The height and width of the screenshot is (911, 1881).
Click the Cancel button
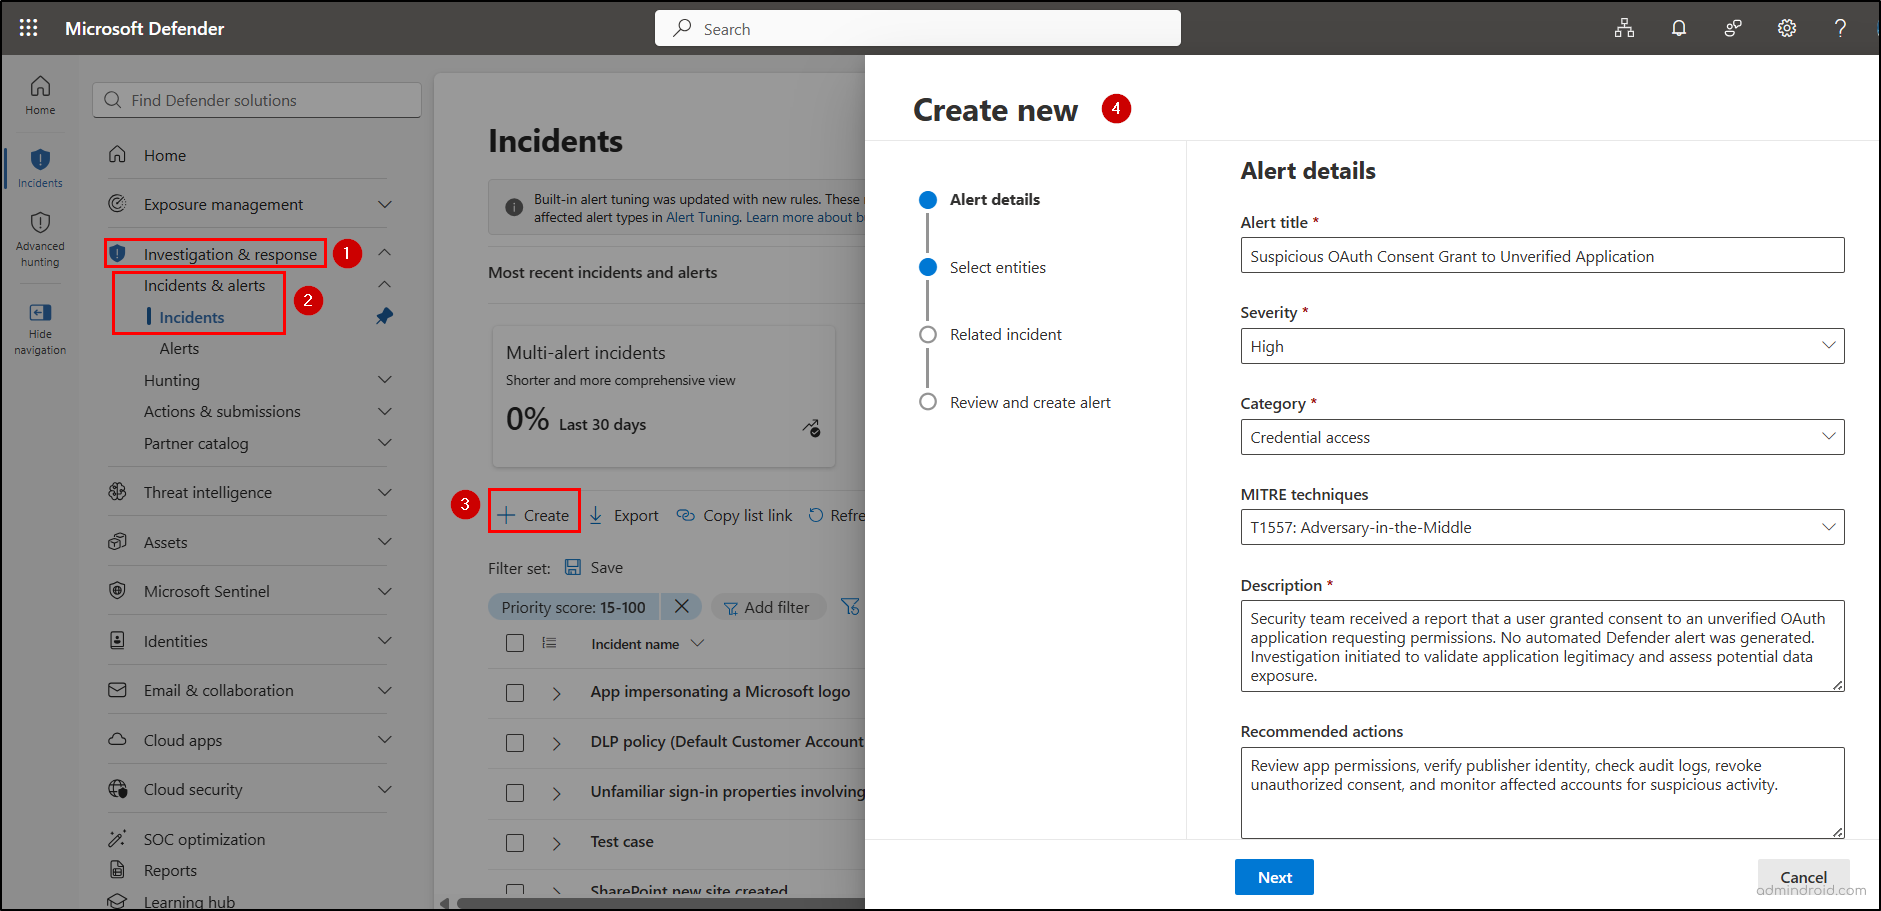click(1803, 877)
